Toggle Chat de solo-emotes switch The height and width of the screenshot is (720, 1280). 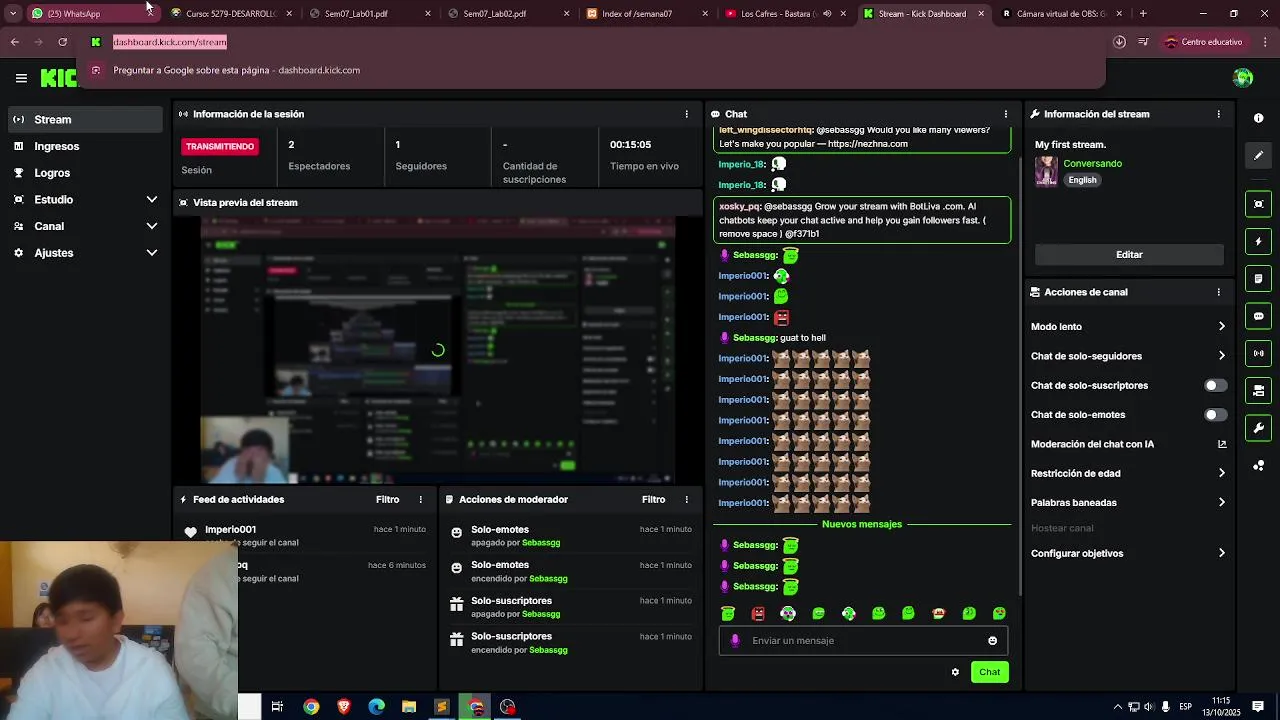coord(1215,414)
